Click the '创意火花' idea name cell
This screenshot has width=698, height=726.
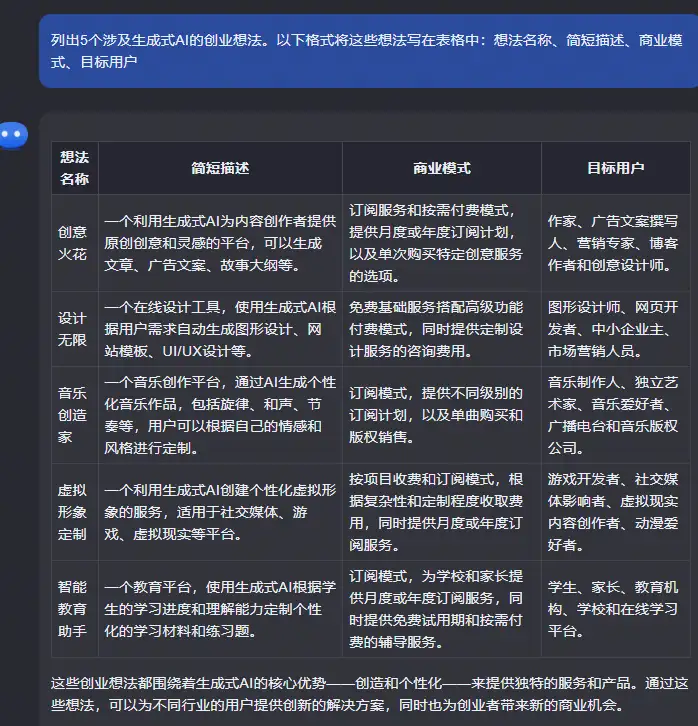point(75,243)
